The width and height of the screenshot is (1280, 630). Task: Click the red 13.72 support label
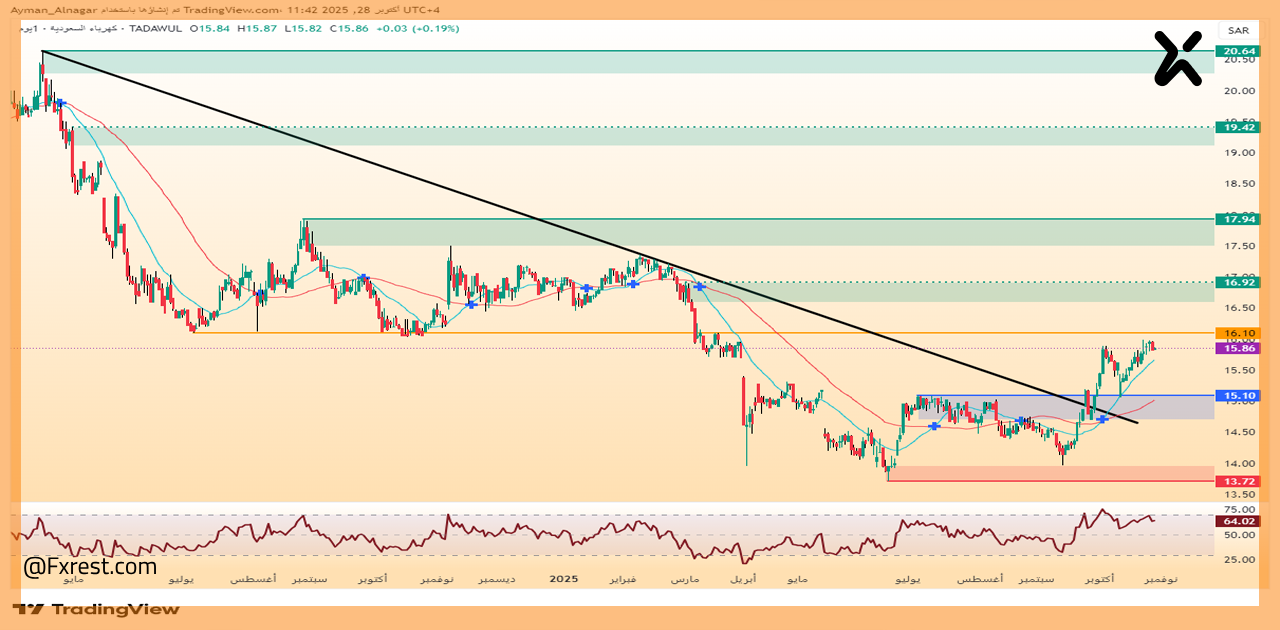1235,481
